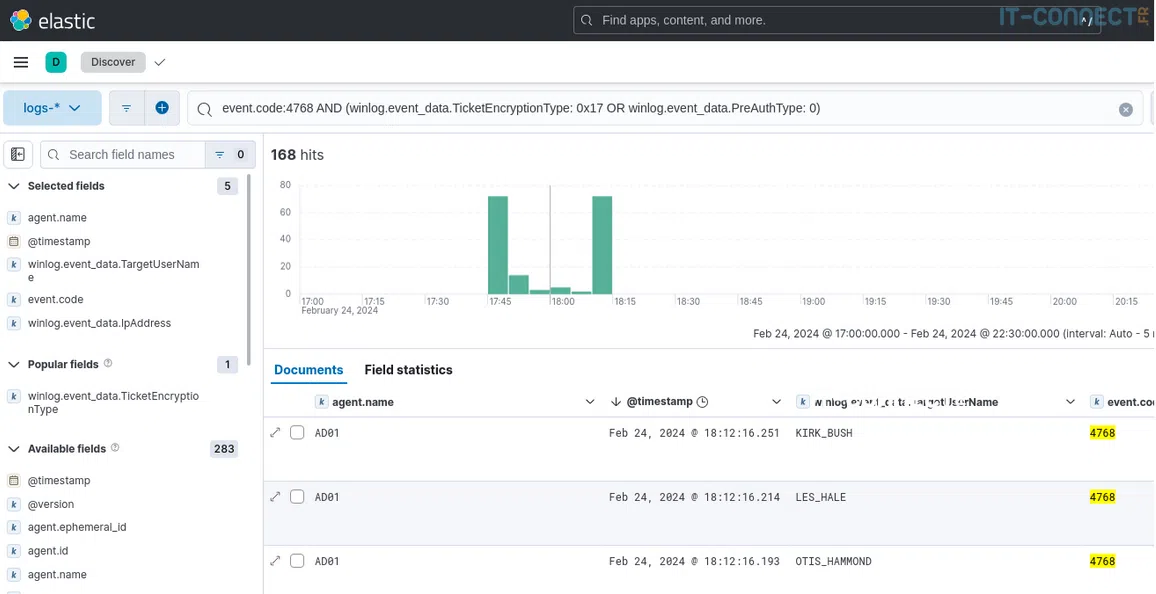The image size is (1156, 594).
Task: Clear the query with the X icon
Action: point(1125,109)
